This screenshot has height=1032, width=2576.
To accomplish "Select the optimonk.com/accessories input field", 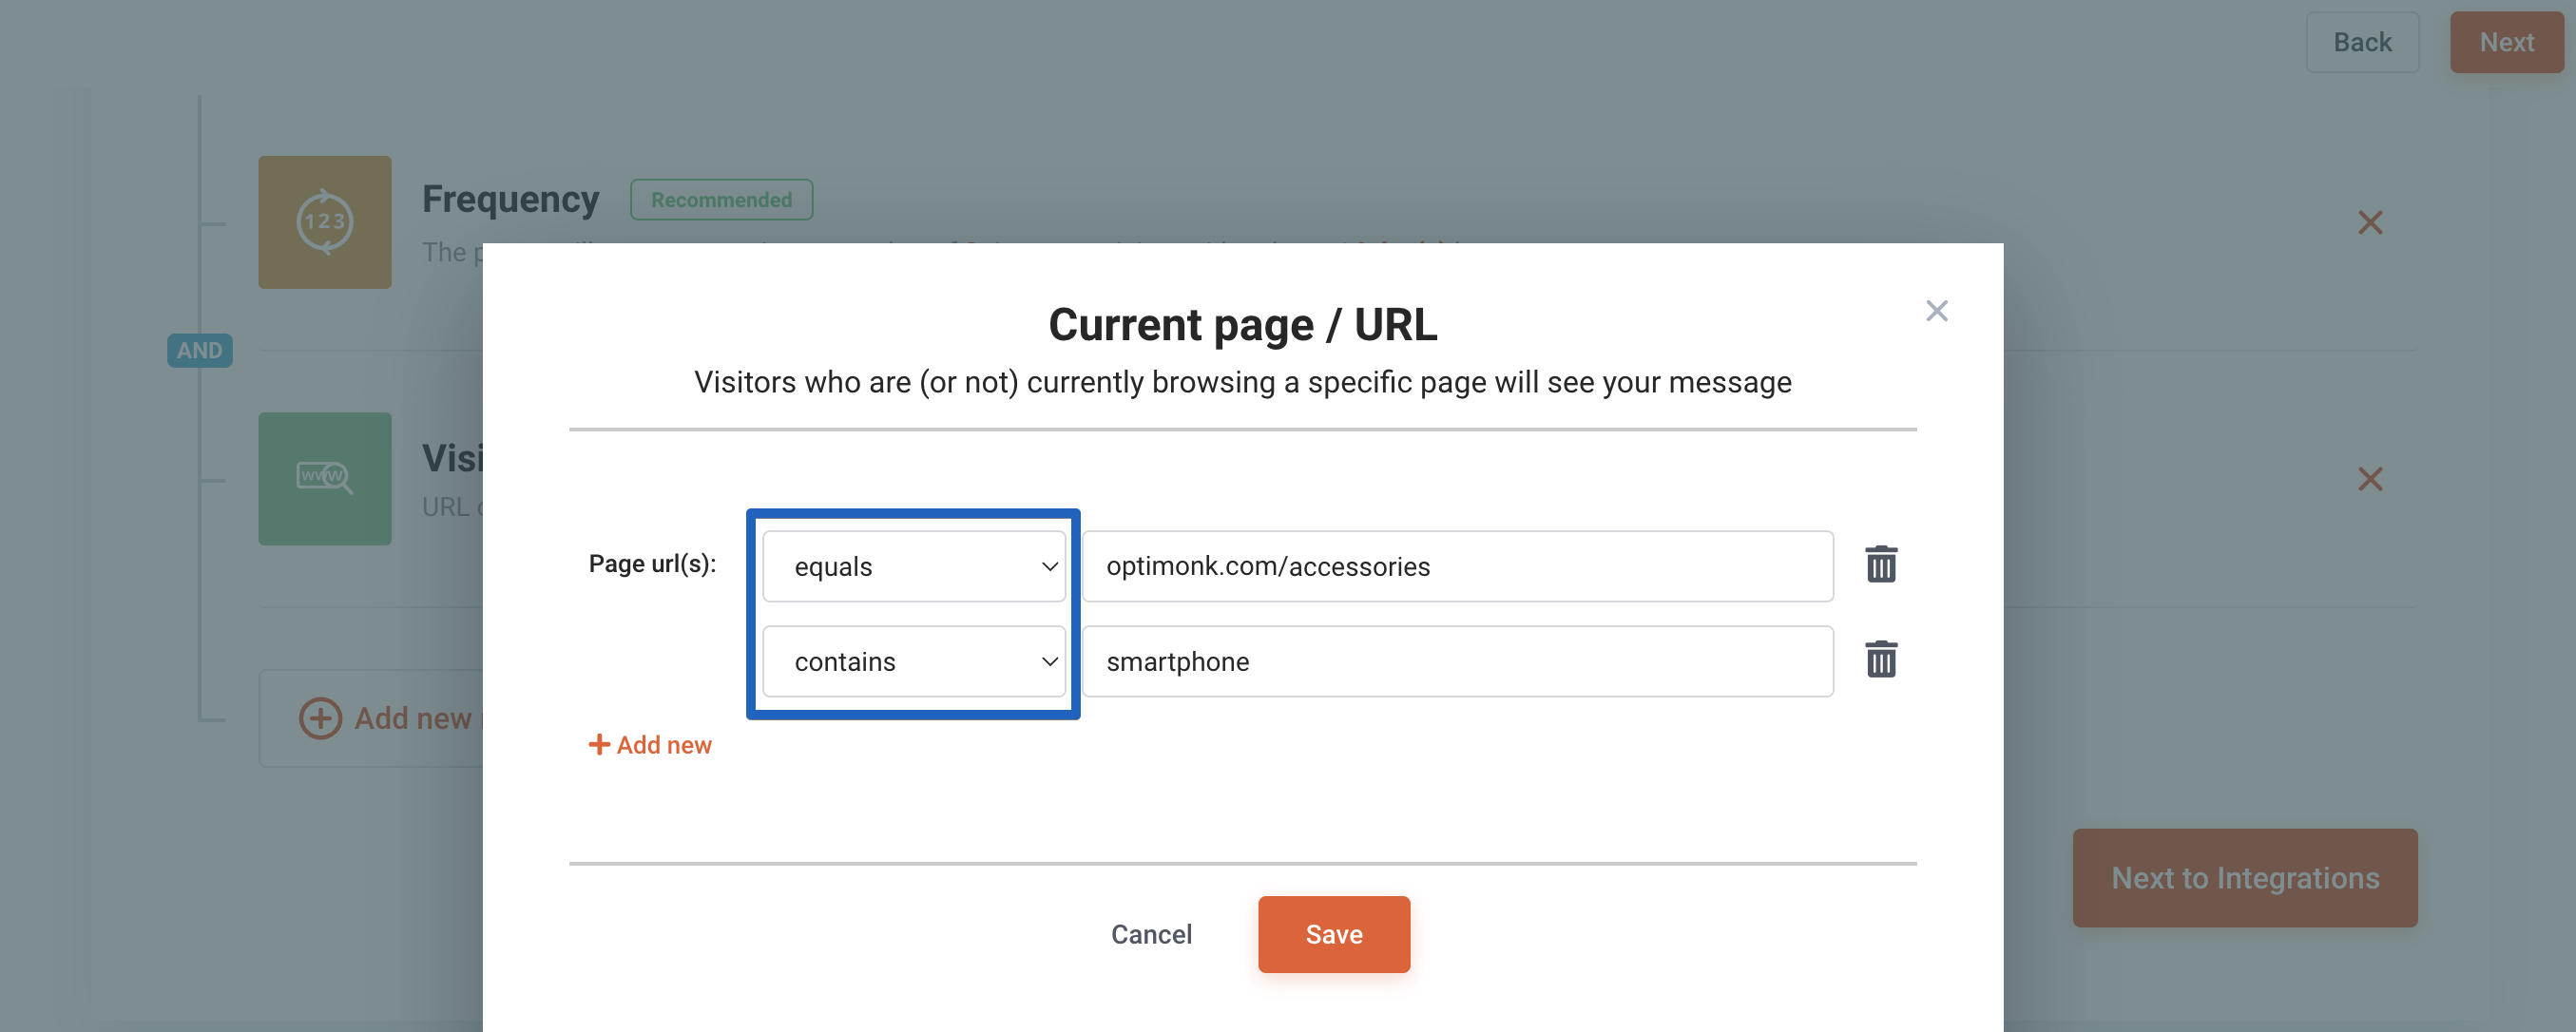I will (x=1457, y=565).
